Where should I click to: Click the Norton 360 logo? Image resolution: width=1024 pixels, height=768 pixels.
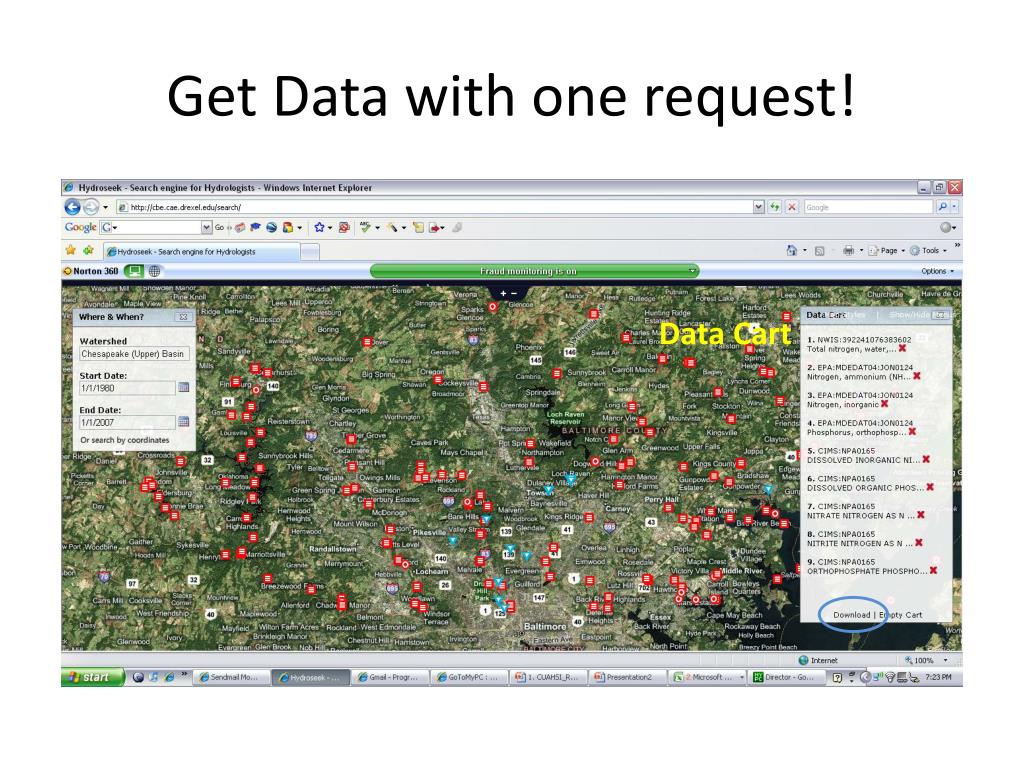[91, 271]
